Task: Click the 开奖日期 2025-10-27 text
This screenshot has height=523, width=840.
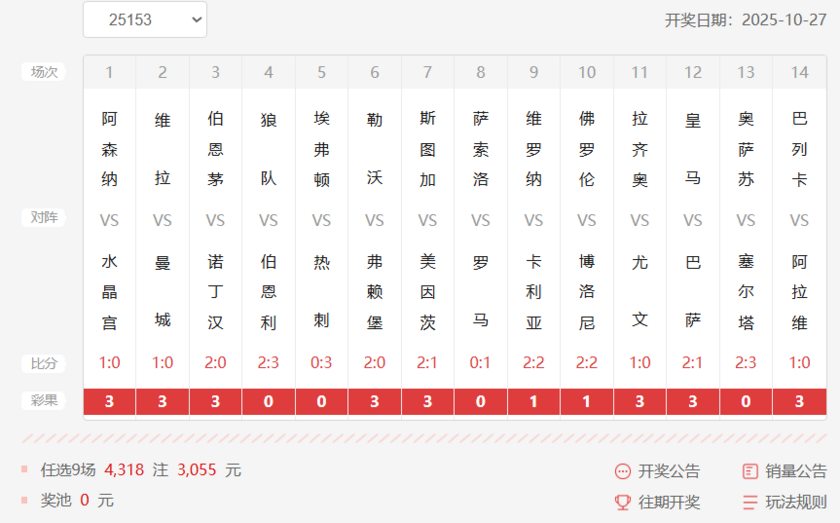Action: click(745, 20)
